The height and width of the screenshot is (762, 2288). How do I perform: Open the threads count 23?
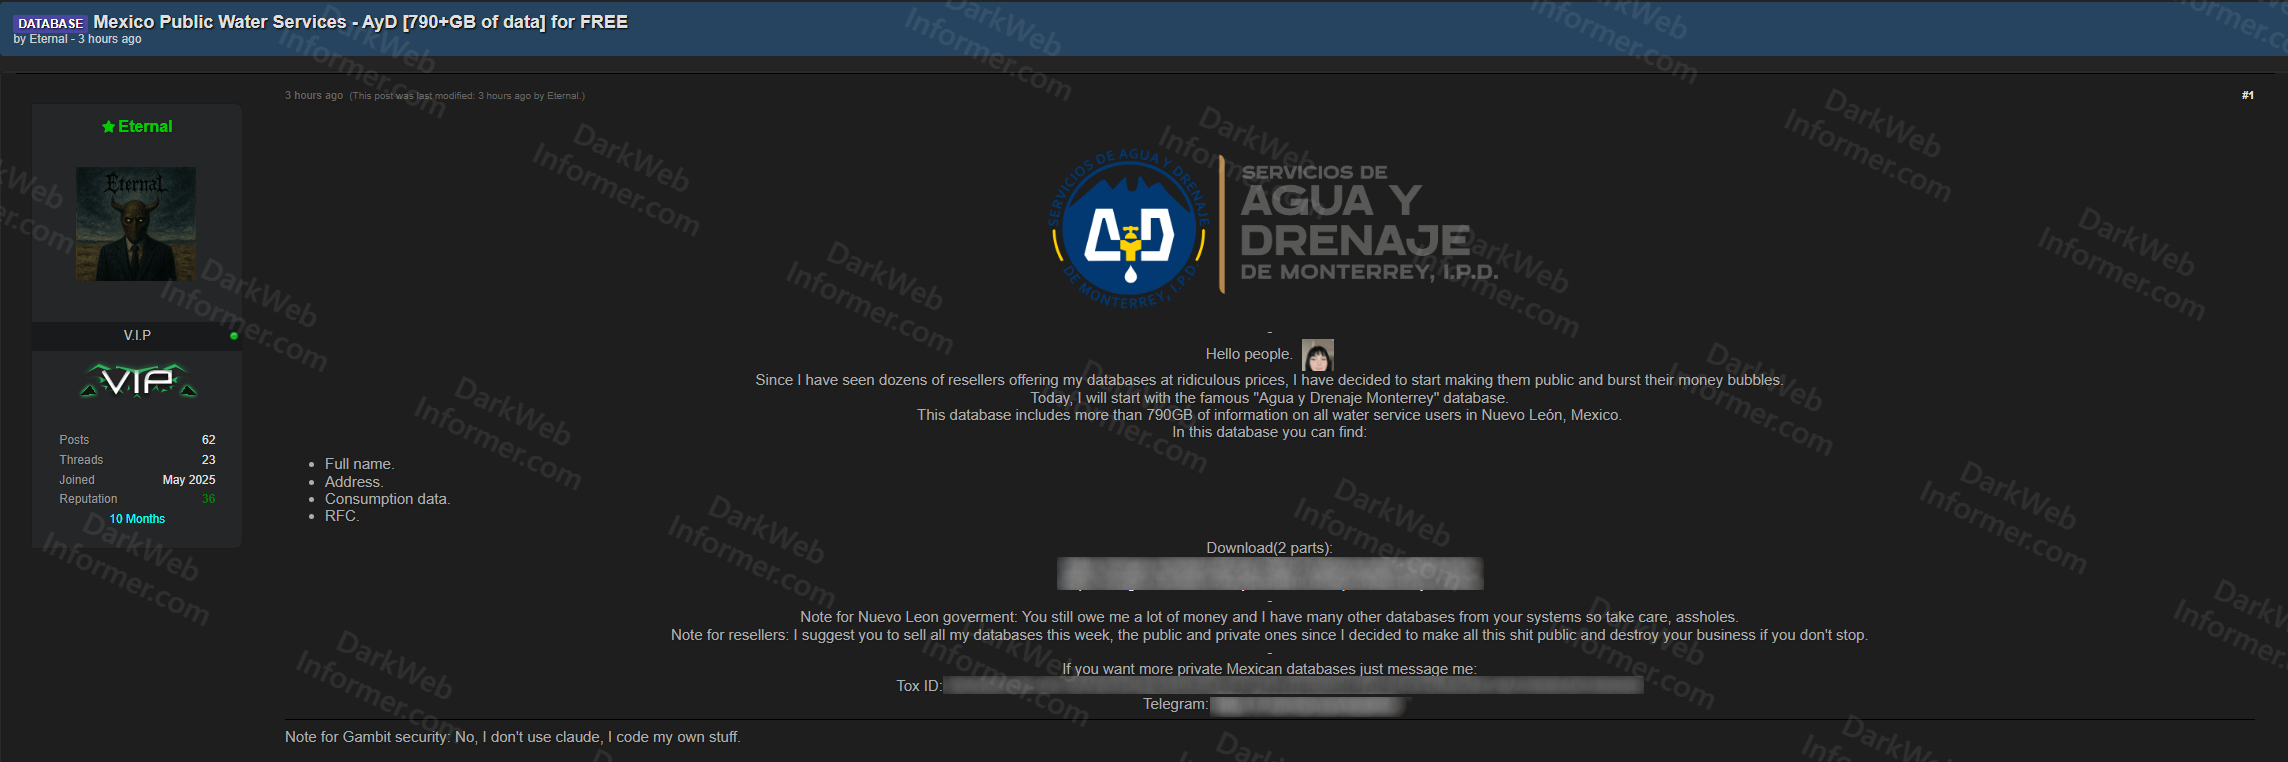pyautogui.click(x=208, y=460)
